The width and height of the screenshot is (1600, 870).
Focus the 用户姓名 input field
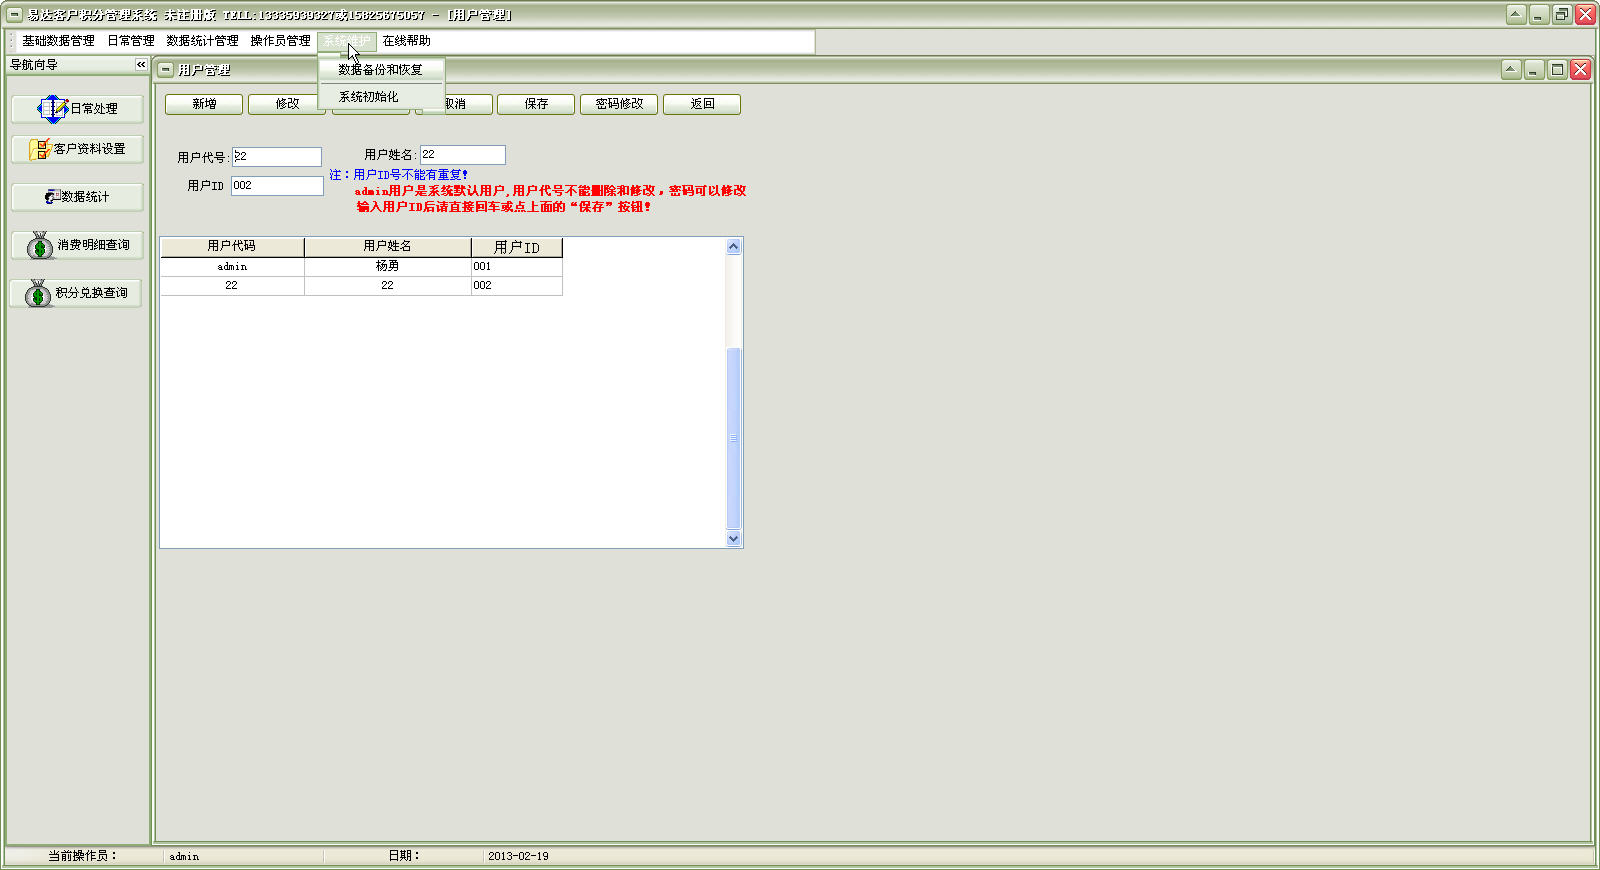pyautogui.click(x=463, y=155)
